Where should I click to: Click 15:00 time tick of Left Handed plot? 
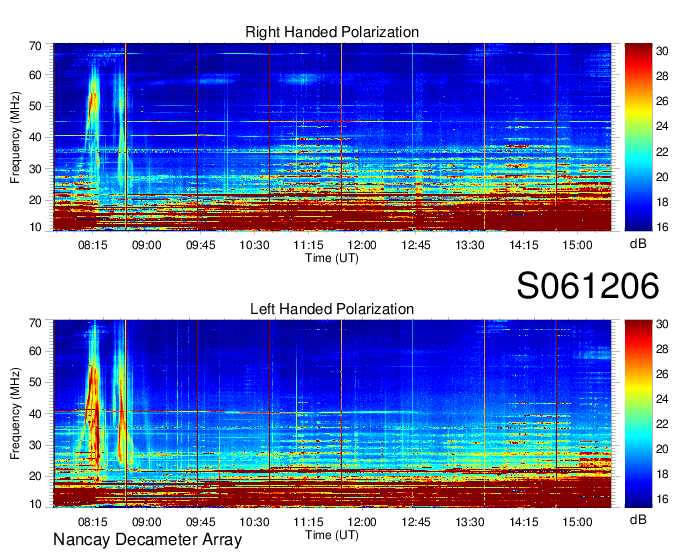577,521
